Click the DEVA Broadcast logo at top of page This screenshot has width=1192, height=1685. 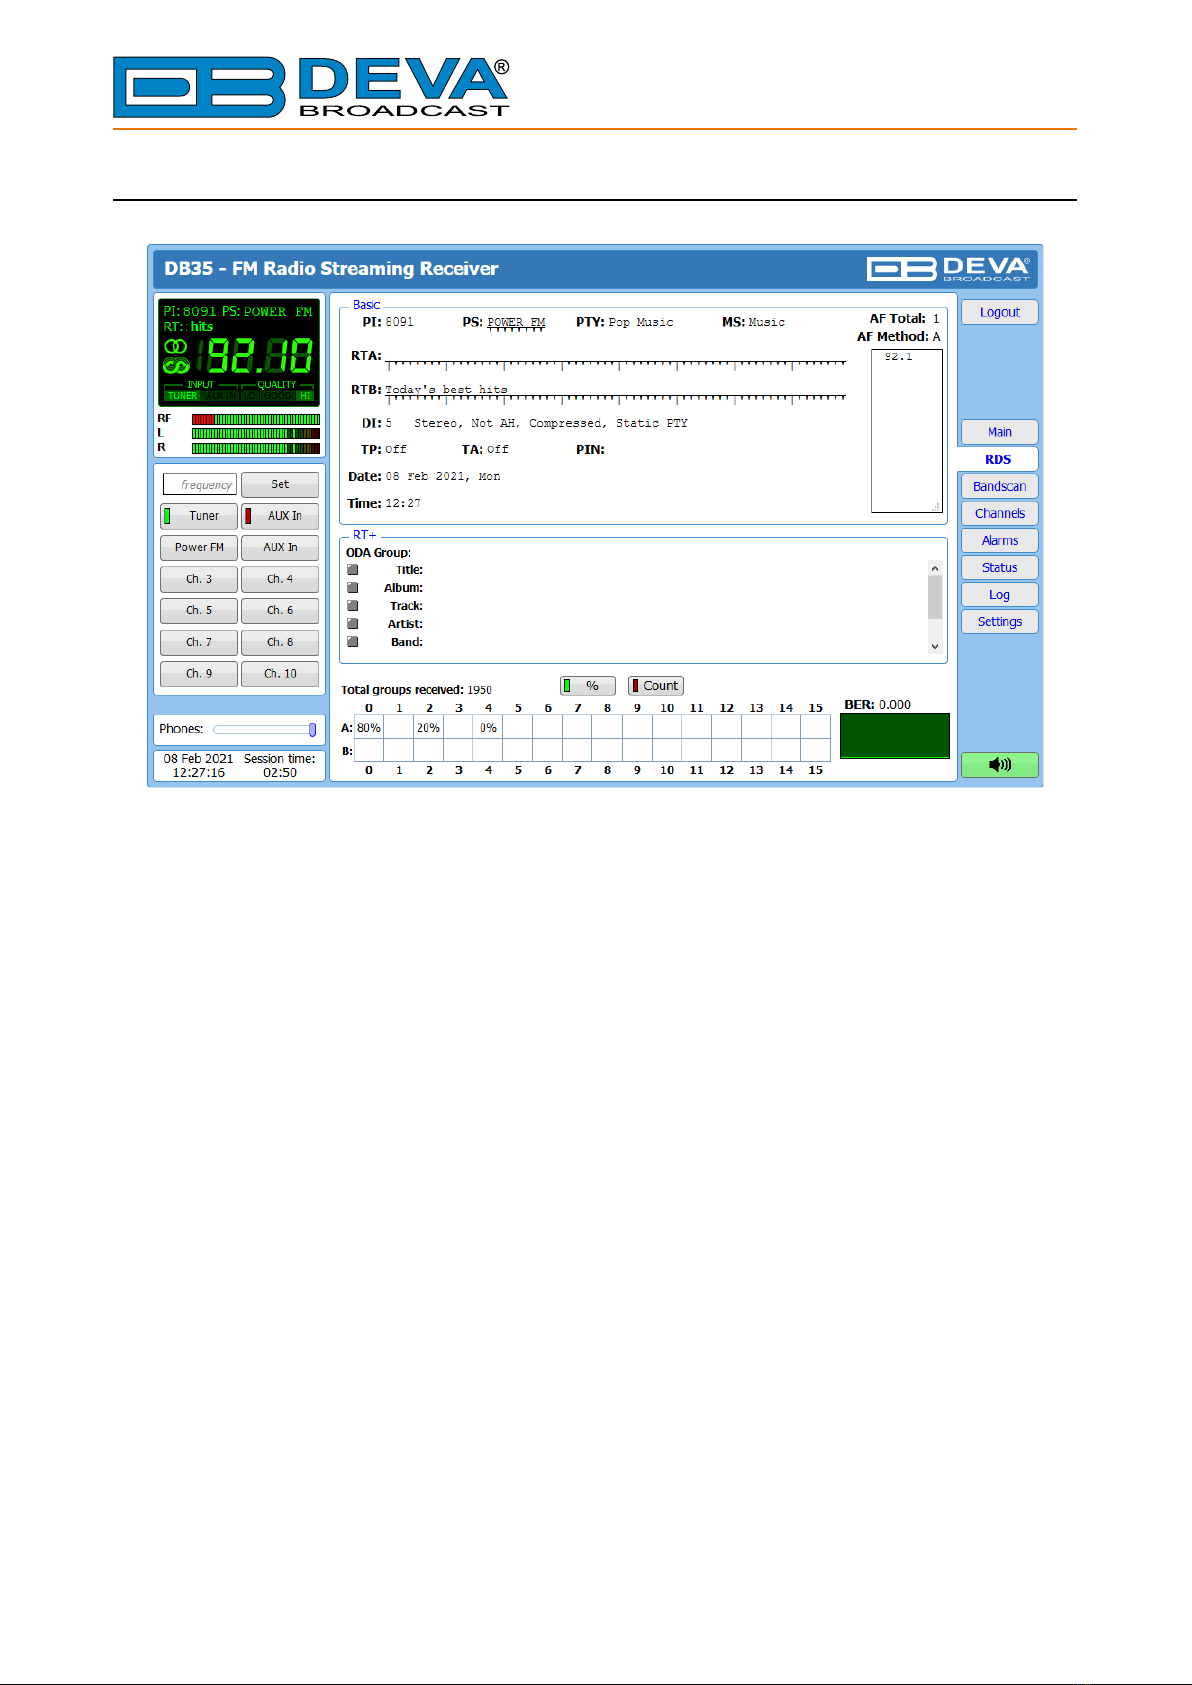click(311, 87)
